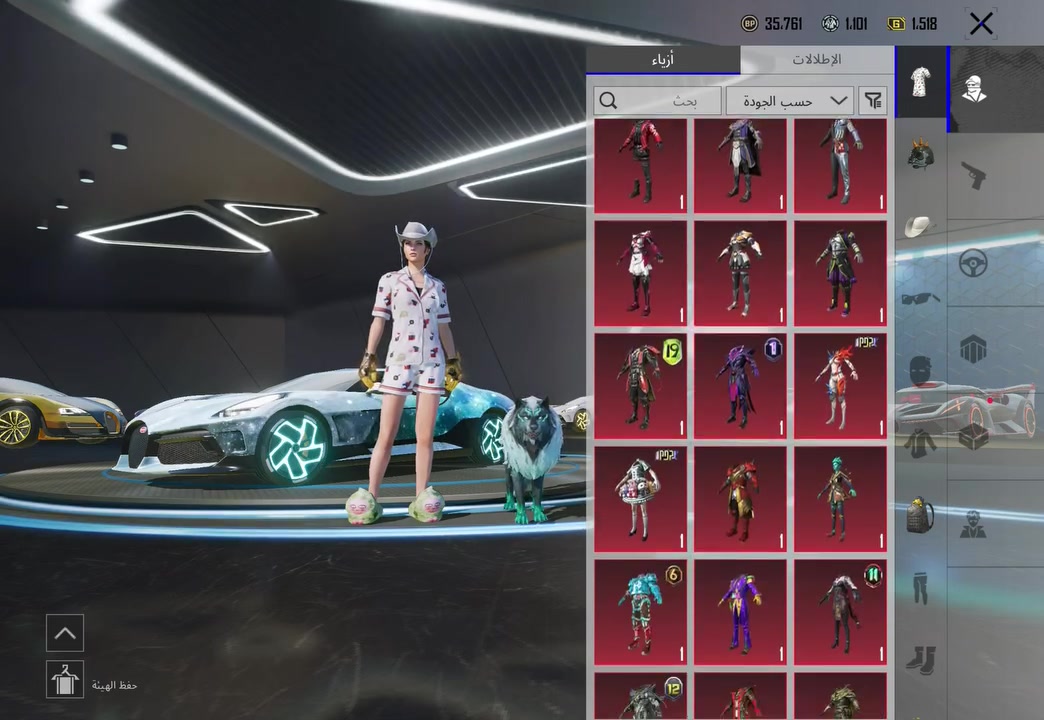The image size is (1044, 720).
Task: Select the teal-haired character outfit thumbnail
Action: click(840, 499)
